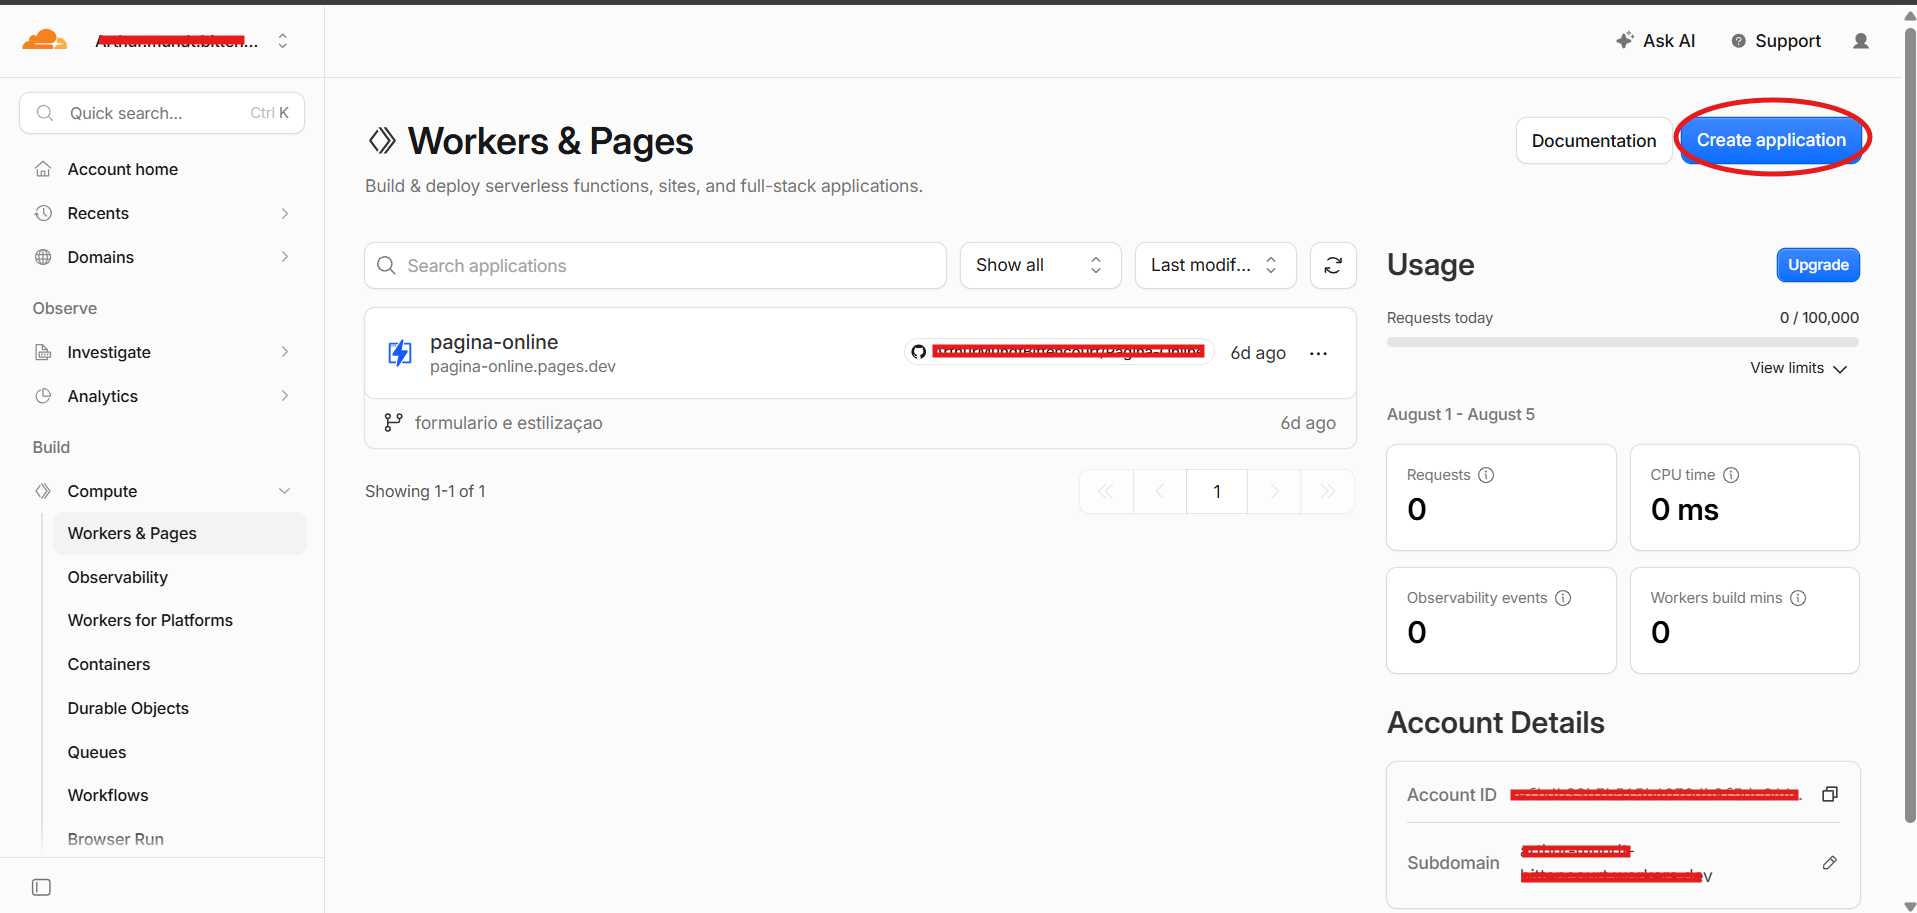1917x913 pixels.
Task: Expand the Analytics chevron
Action: (285, 396)
